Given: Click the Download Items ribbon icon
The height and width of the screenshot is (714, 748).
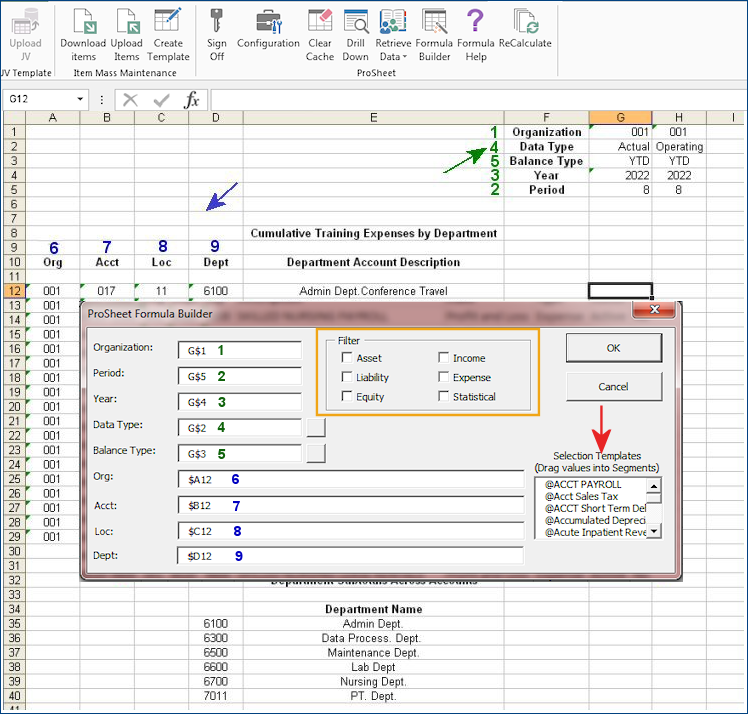Looking at the screenshot, I should [x=83, y=23].
